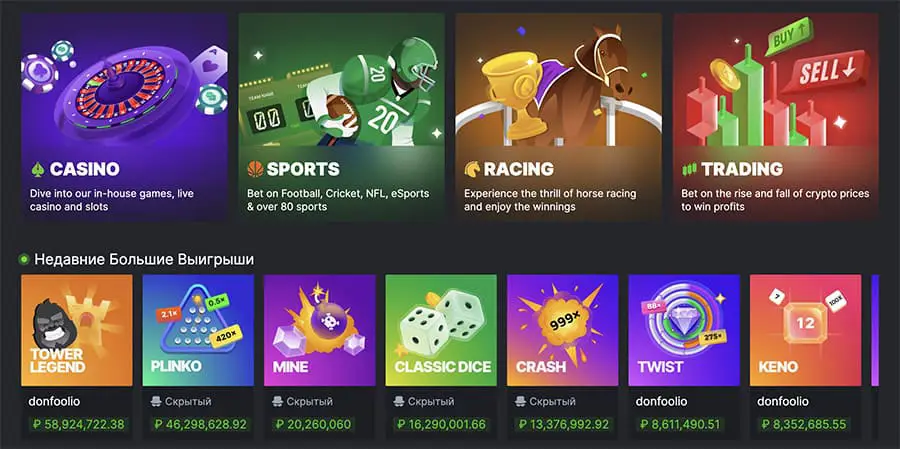
Task: Click the basketball icon next to SPORTS
Action: pos(255,169)
